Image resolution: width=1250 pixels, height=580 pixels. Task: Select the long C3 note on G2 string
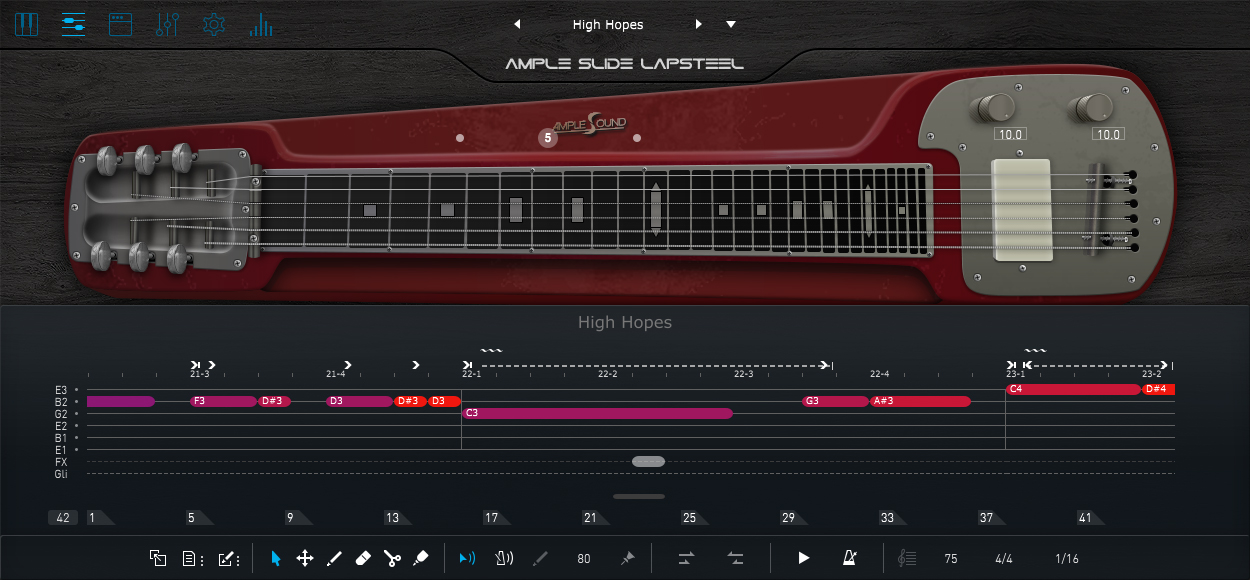tap(597, 413)
